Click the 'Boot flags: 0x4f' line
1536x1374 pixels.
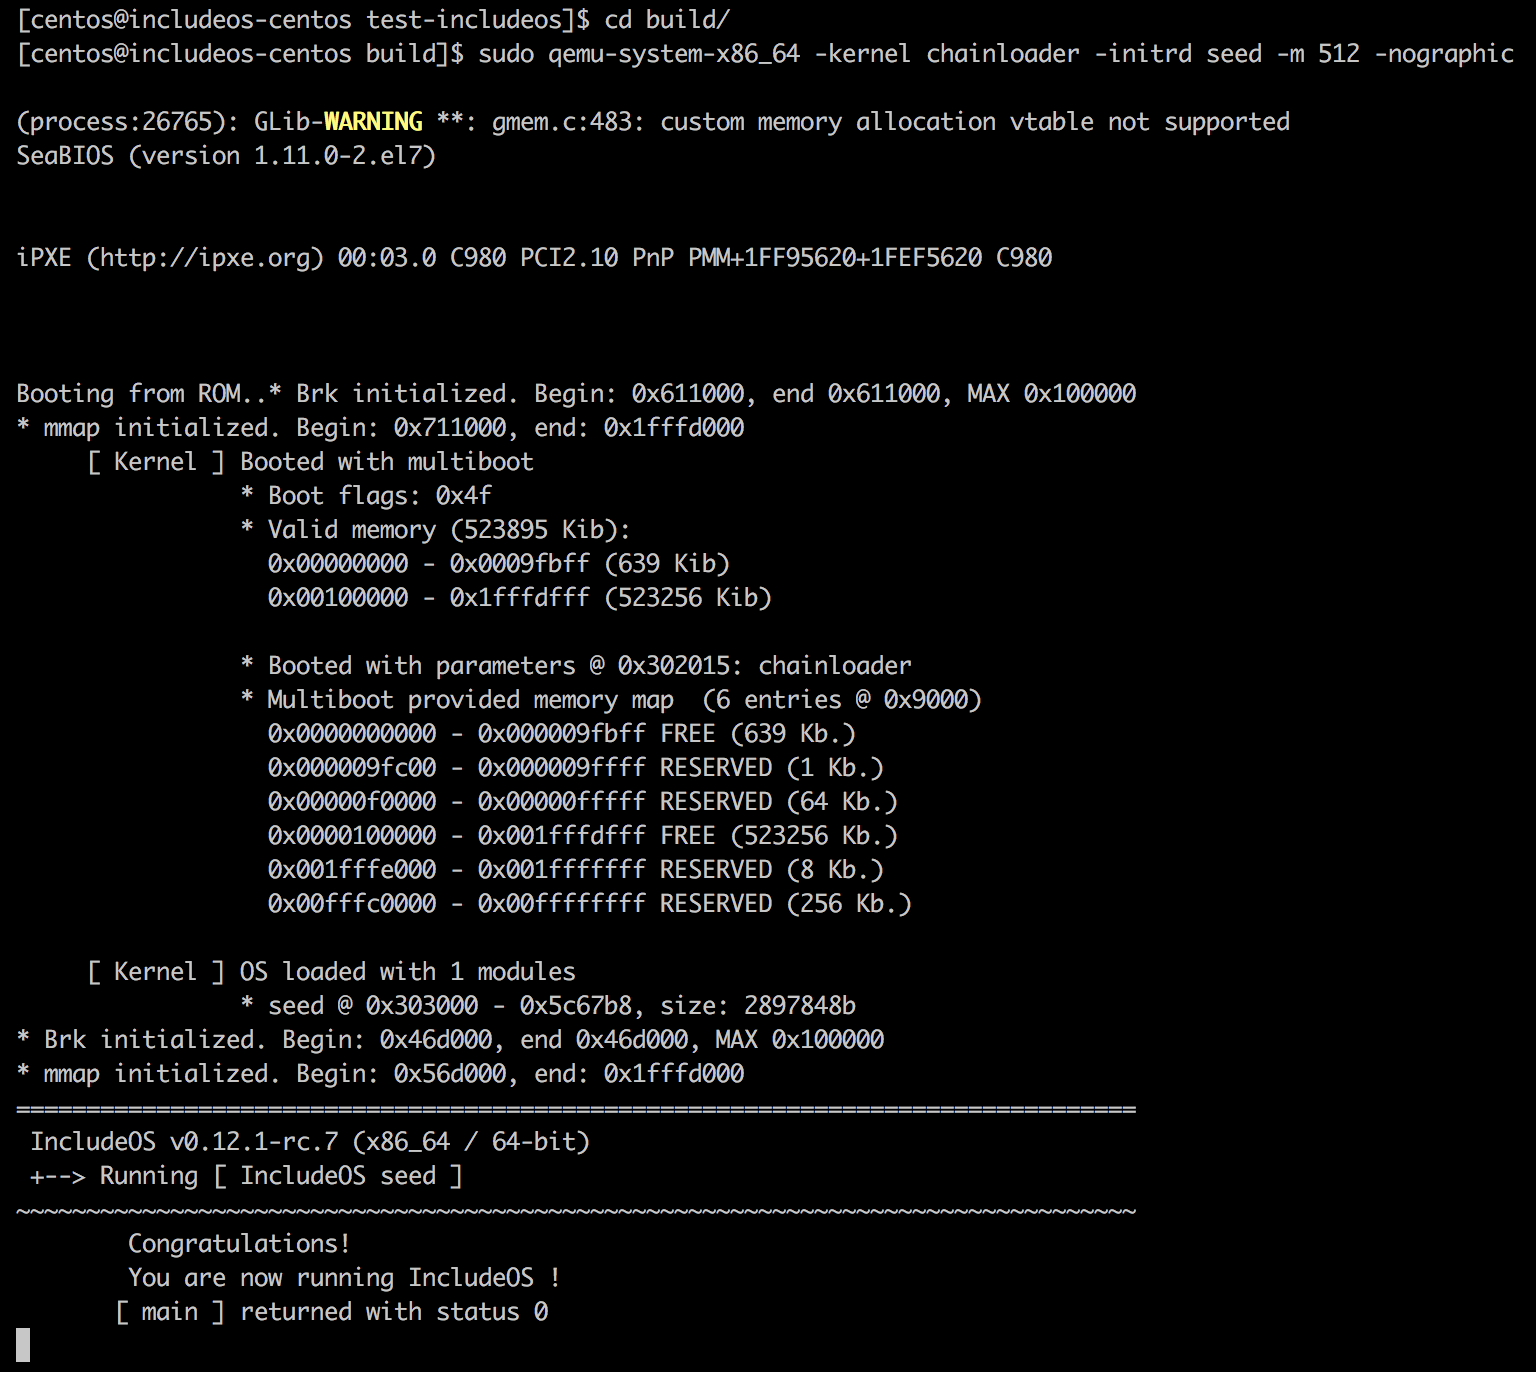pos(366,495)
